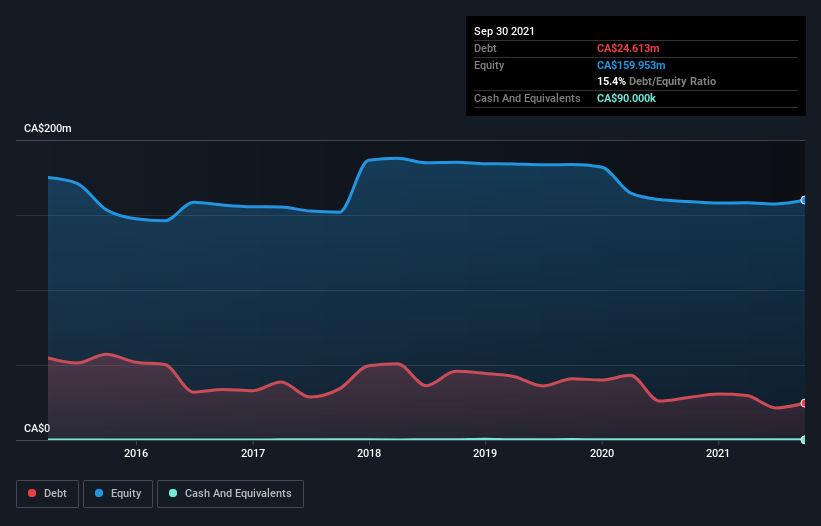
Task: Click the Equity row label in tooltip
Action: 489,65
